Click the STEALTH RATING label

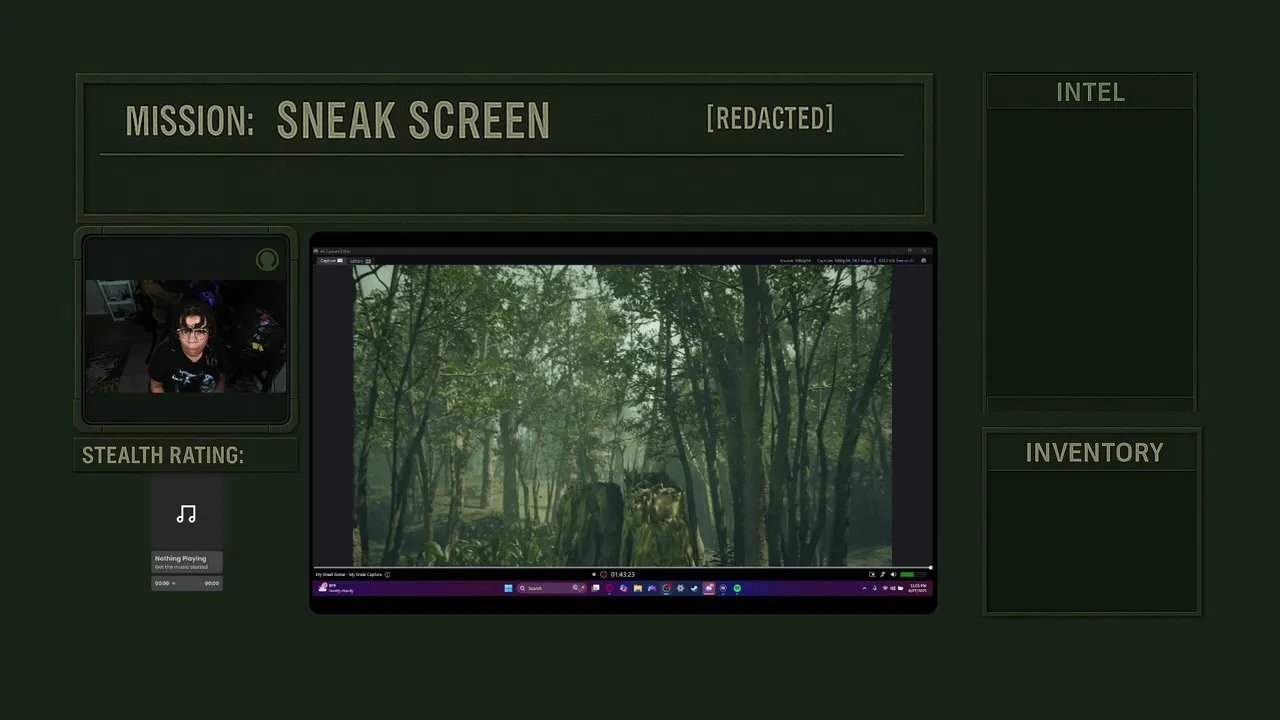[163, 455]
